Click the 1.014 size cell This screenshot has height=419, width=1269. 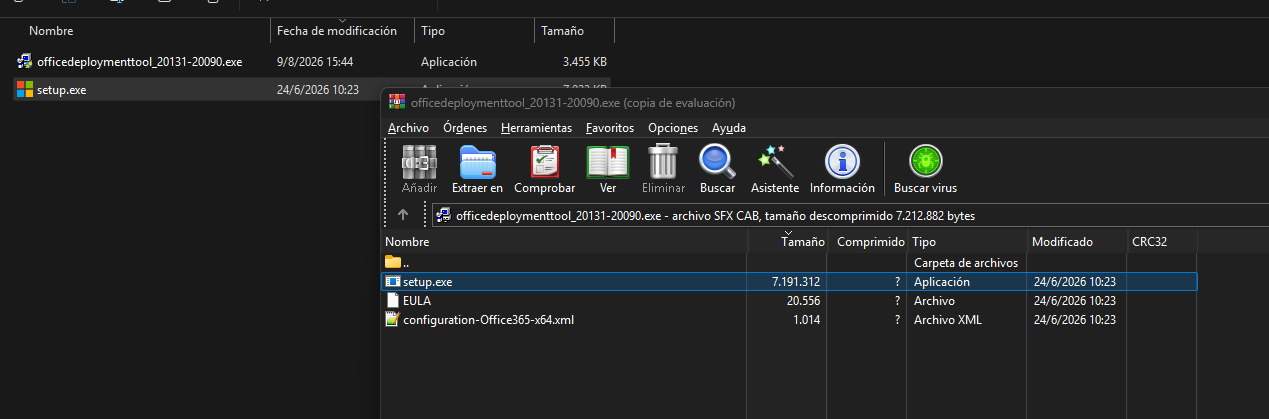tap(806, 320)
